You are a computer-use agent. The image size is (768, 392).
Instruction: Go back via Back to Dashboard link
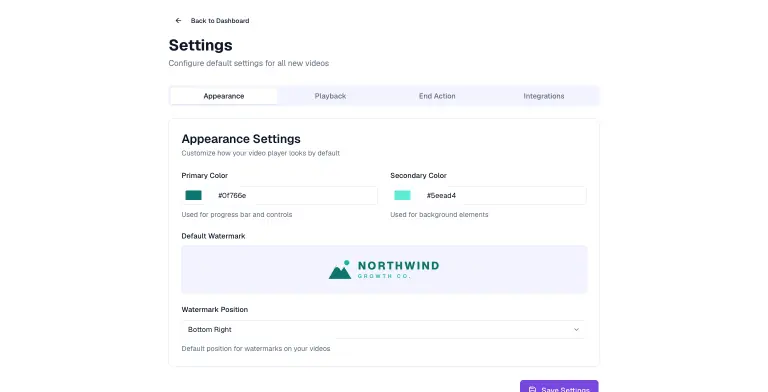coord(212,21)
